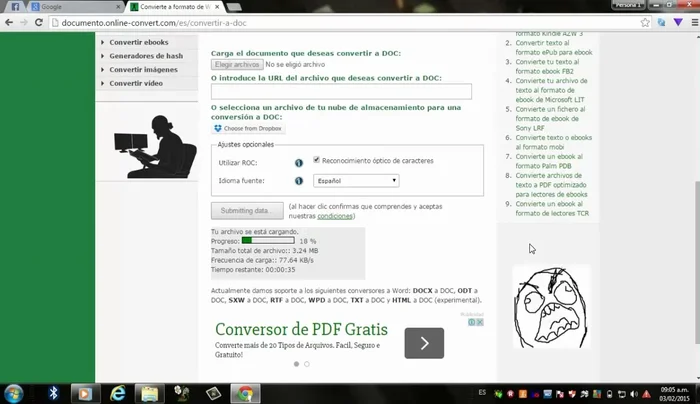700x404 pixels.
Task: Click the browser address bar URL
Action: (154, 23)
